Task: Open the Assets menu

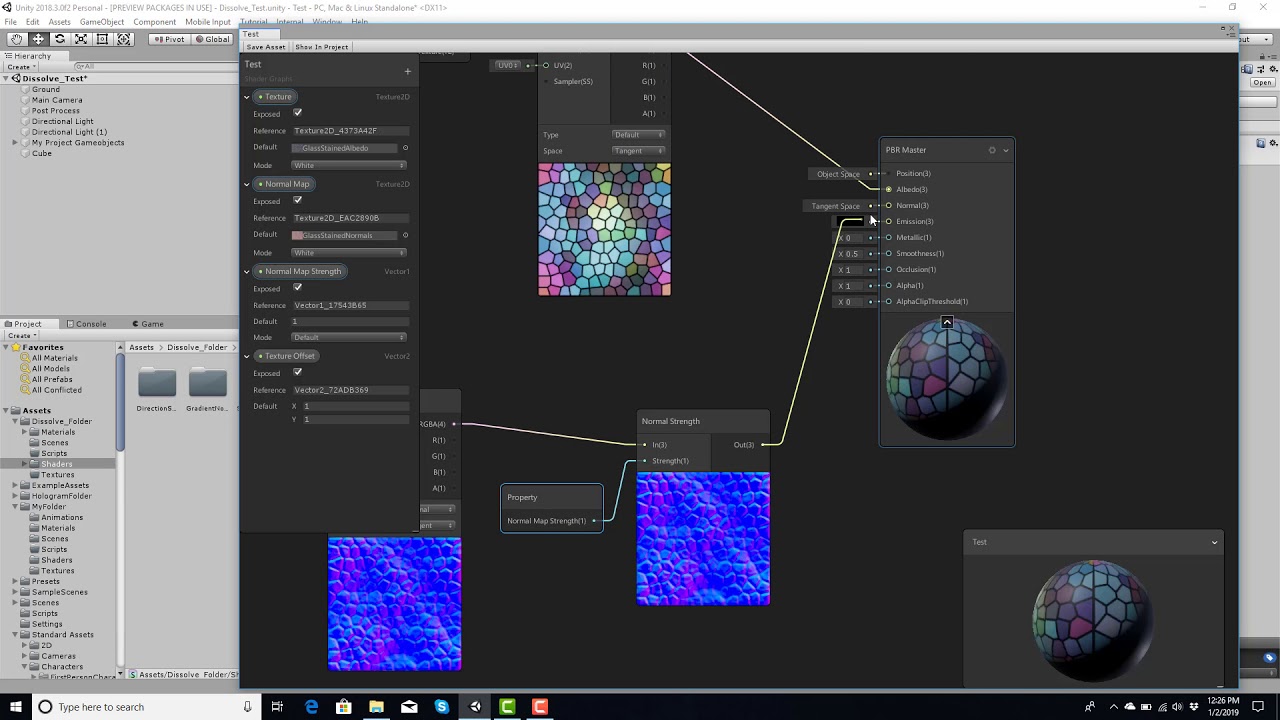Action: coord(59,22)
